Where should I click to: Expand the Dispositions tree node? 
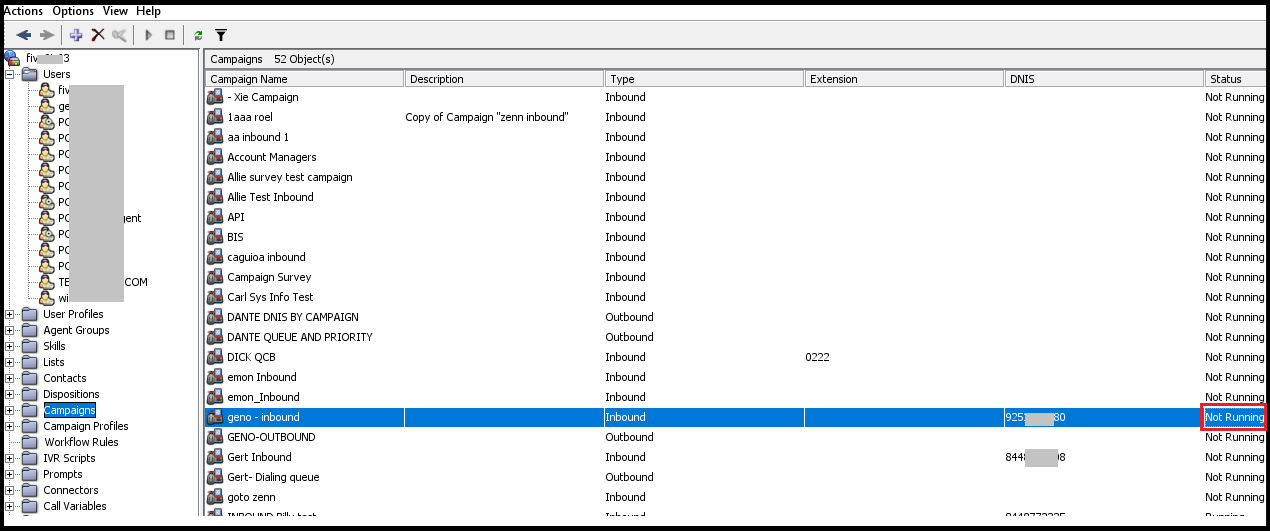pyautogui.click(x=10, y=394)
